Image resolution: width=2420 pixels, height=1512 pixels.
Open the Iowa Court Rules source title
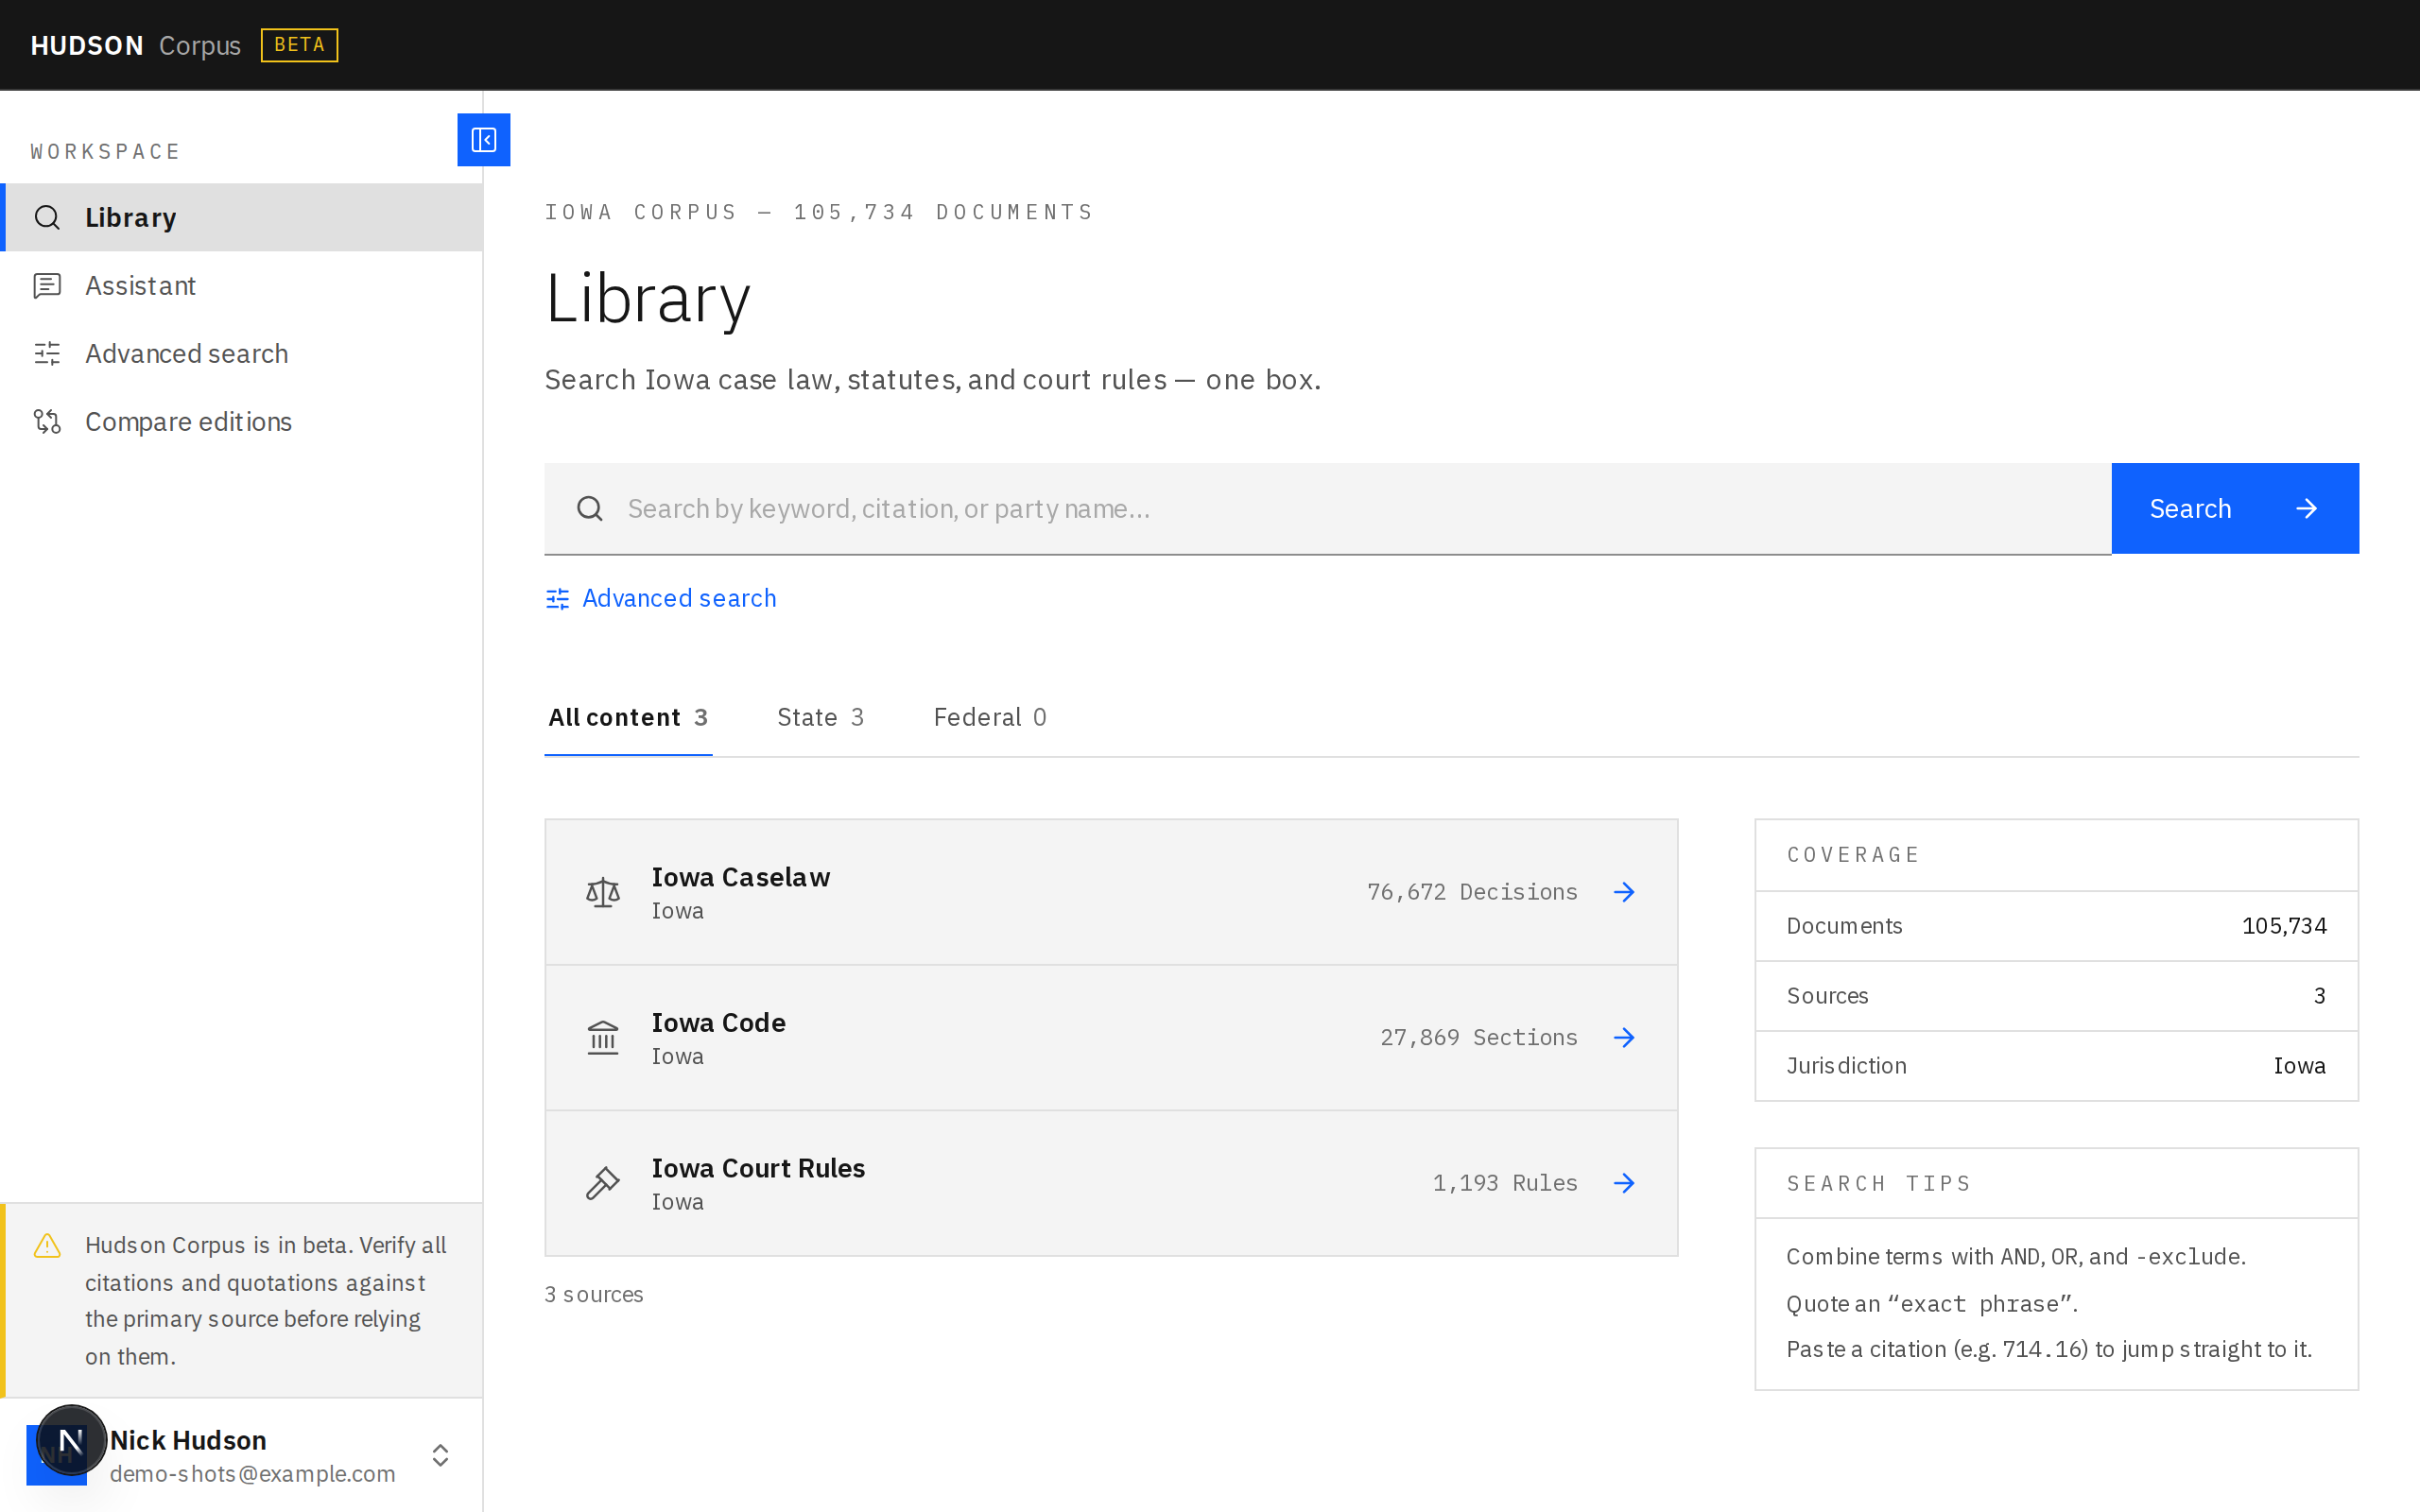point(759,1168)
